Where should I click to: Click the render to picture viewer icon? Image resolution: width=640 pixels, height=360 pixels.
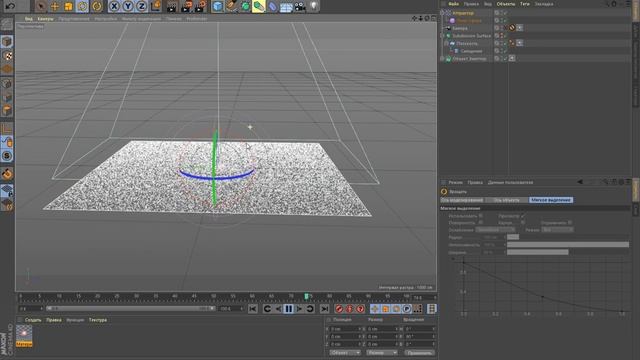coord(187,6)
